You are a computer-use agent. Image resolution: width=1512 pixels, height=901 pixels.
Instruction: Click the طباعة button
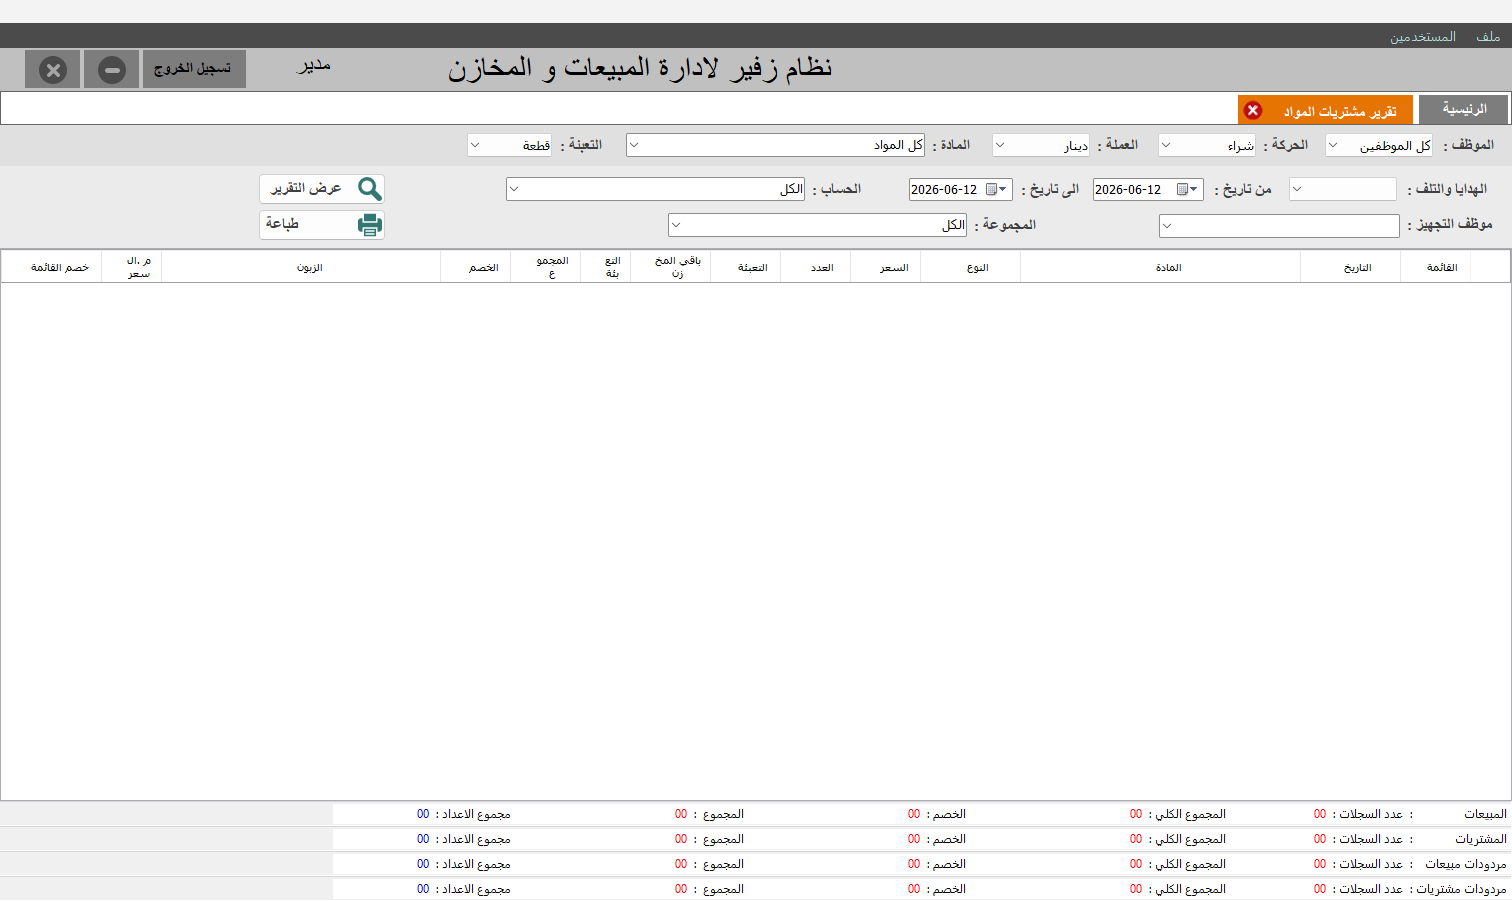click(x=322, y=225)
